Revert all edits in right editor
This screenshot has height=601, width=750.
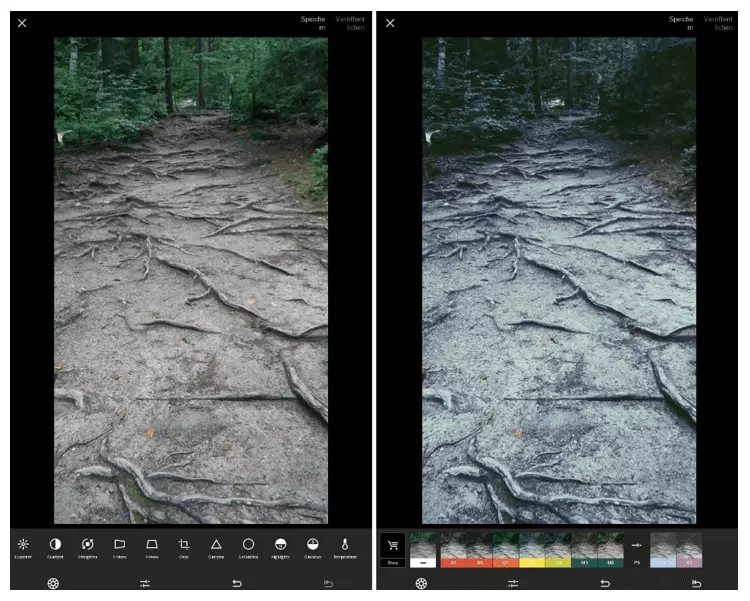(x=696, y=583)
